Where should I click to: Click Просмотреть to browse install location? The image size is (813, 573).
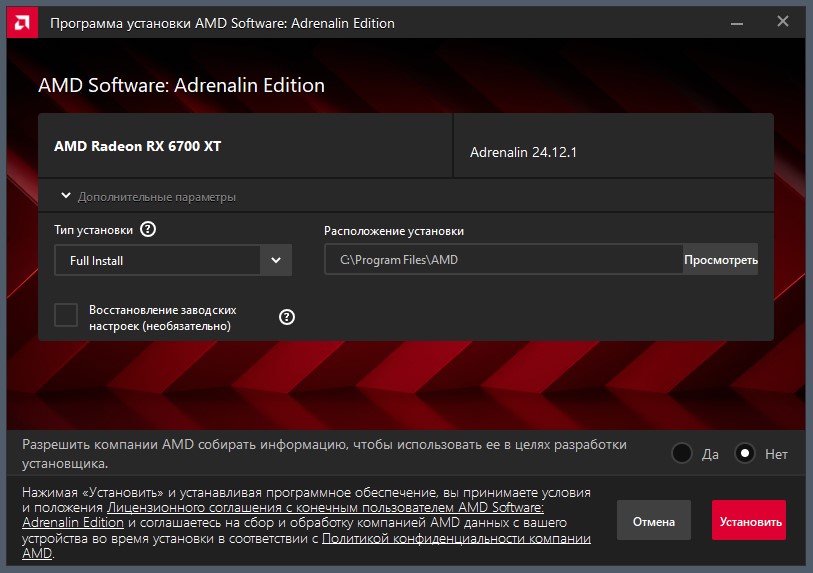tap(721, 259)
